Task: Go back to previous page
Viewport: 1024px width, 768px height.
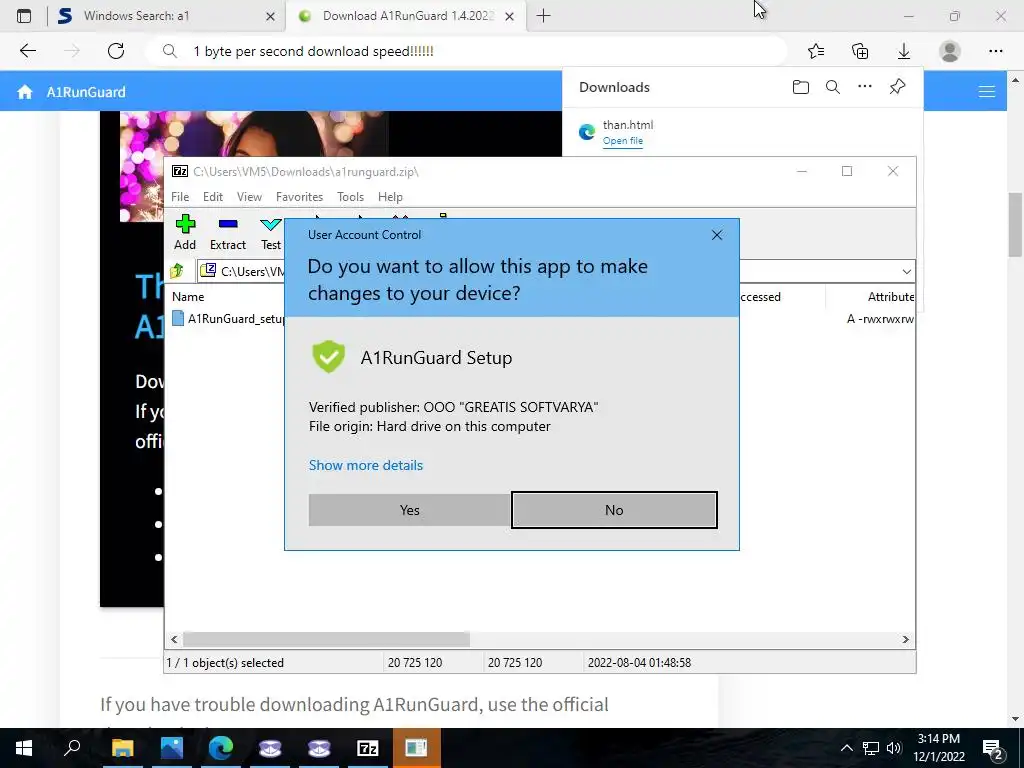Action: (27, 51)
